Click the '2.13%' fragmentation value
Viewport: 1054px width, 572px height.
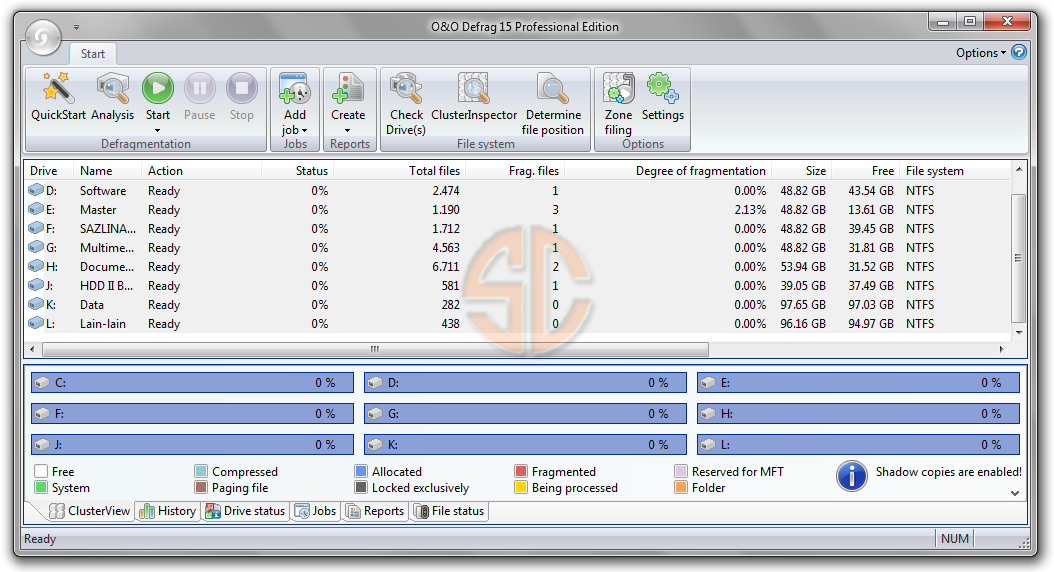pyautogui.click(x=750, y=210)
